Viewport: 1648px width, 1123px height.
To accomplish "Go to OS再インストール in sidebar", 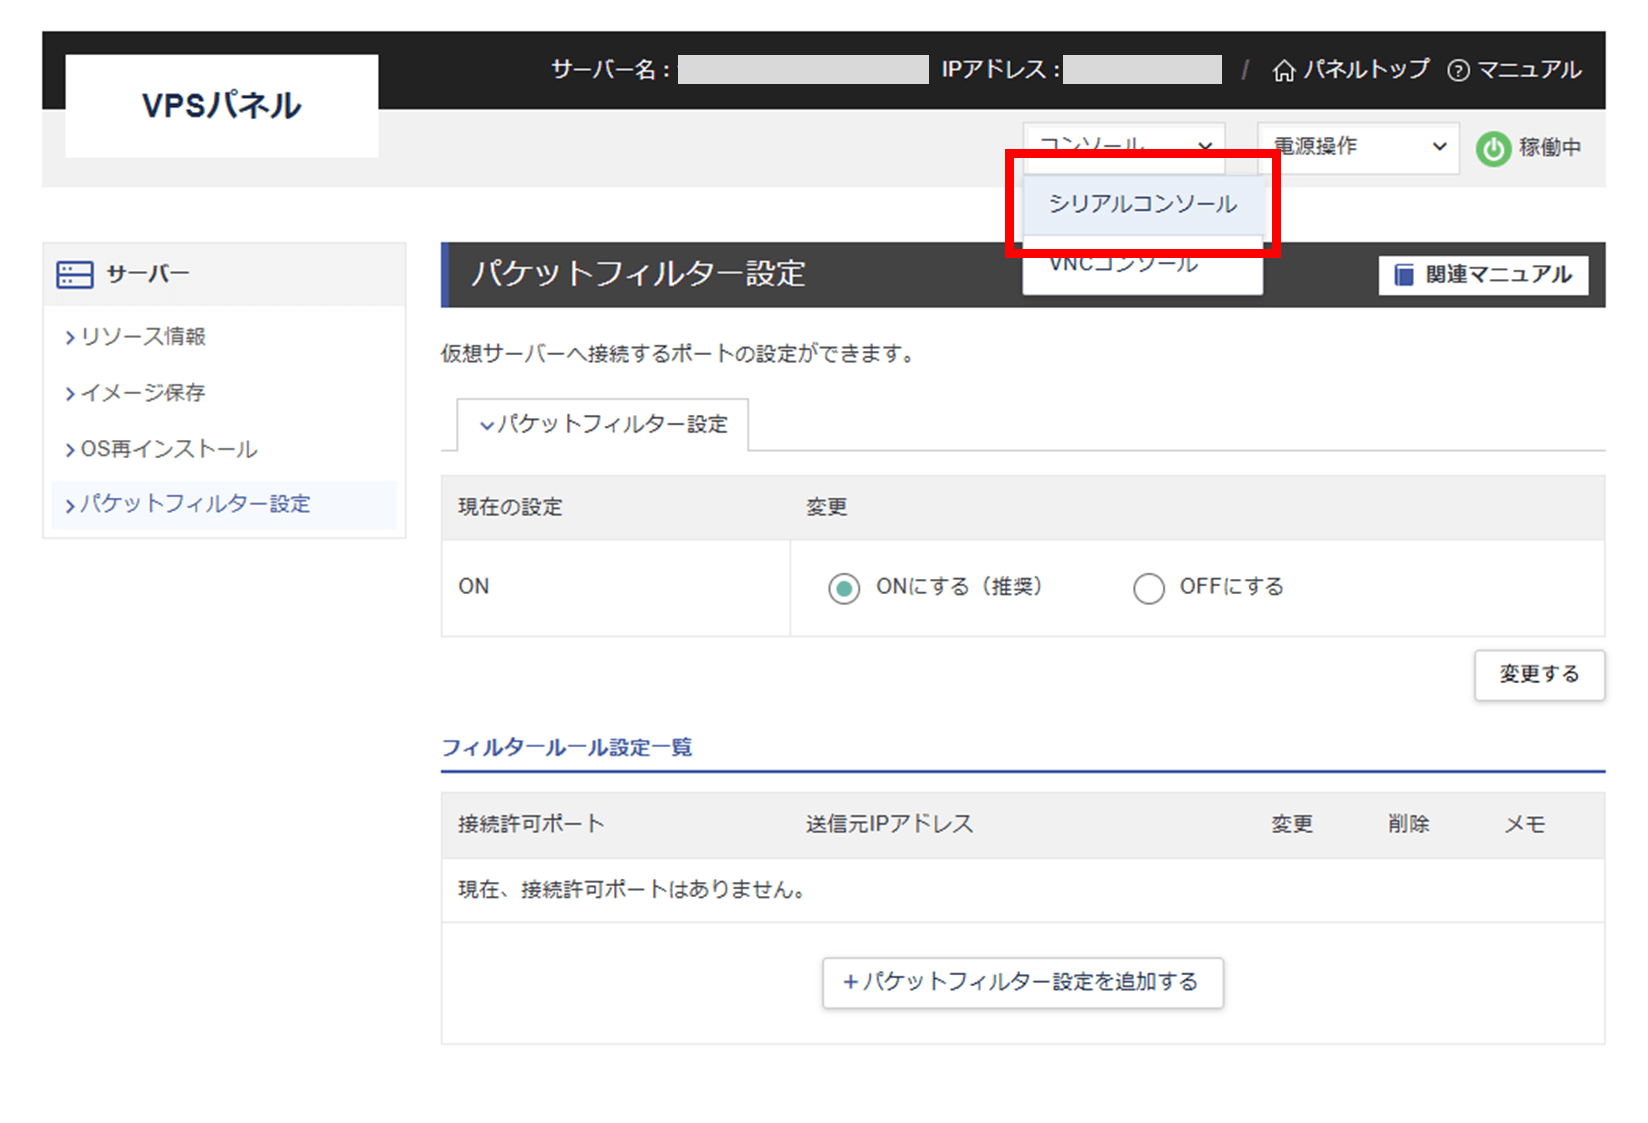I will click(168, 449).
